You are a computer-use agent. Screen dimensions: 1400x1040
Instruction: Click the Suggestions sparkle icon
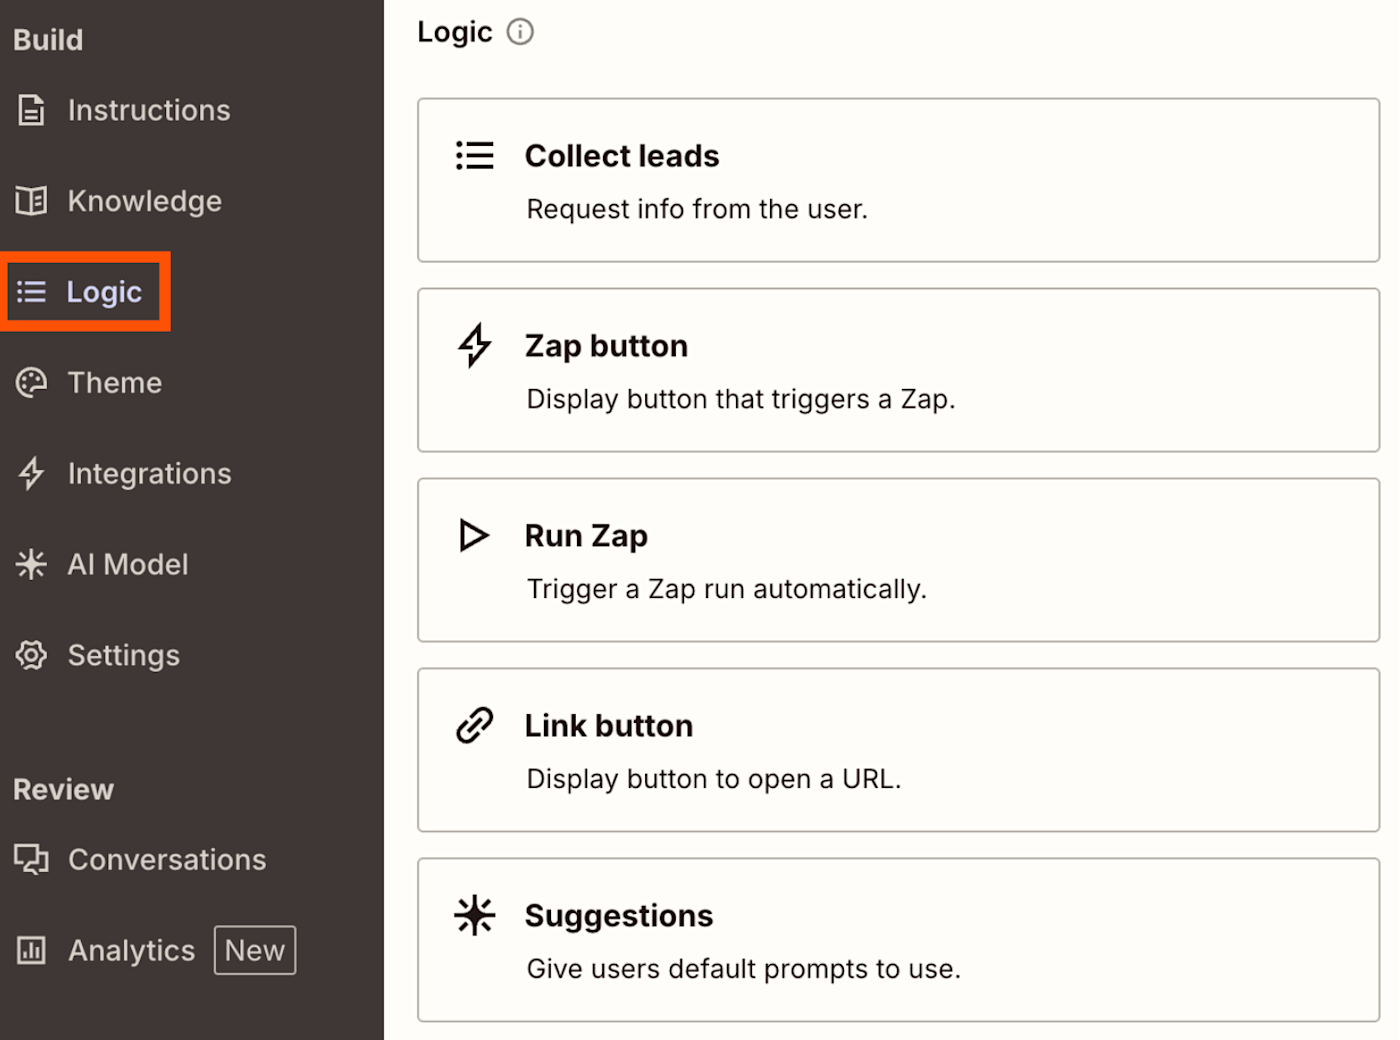475,915
